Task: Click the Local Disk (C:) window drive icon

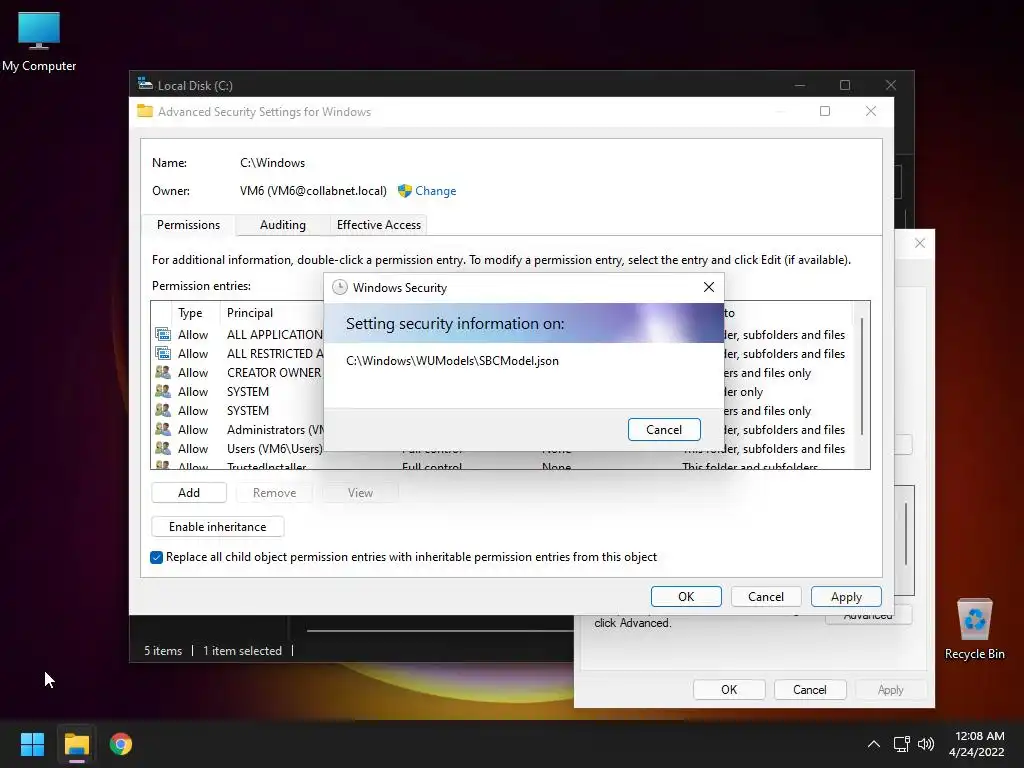Action: (145, 84)
